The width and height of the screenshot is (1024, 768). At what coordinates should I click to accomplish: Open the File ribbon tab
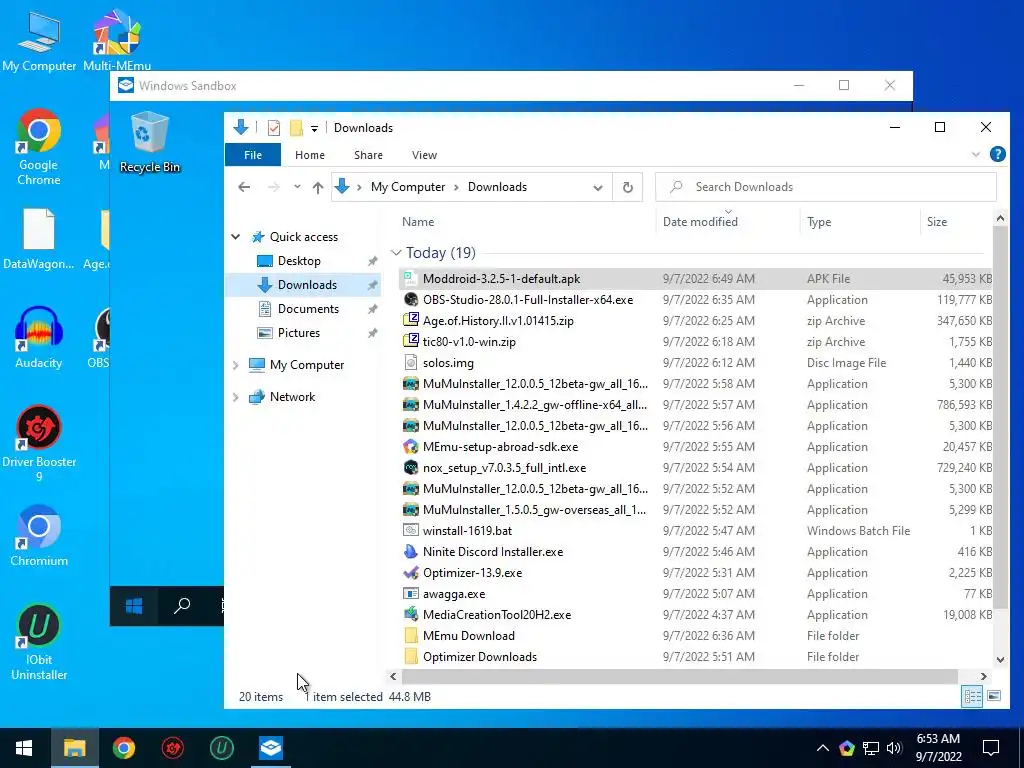click(253, 155)
